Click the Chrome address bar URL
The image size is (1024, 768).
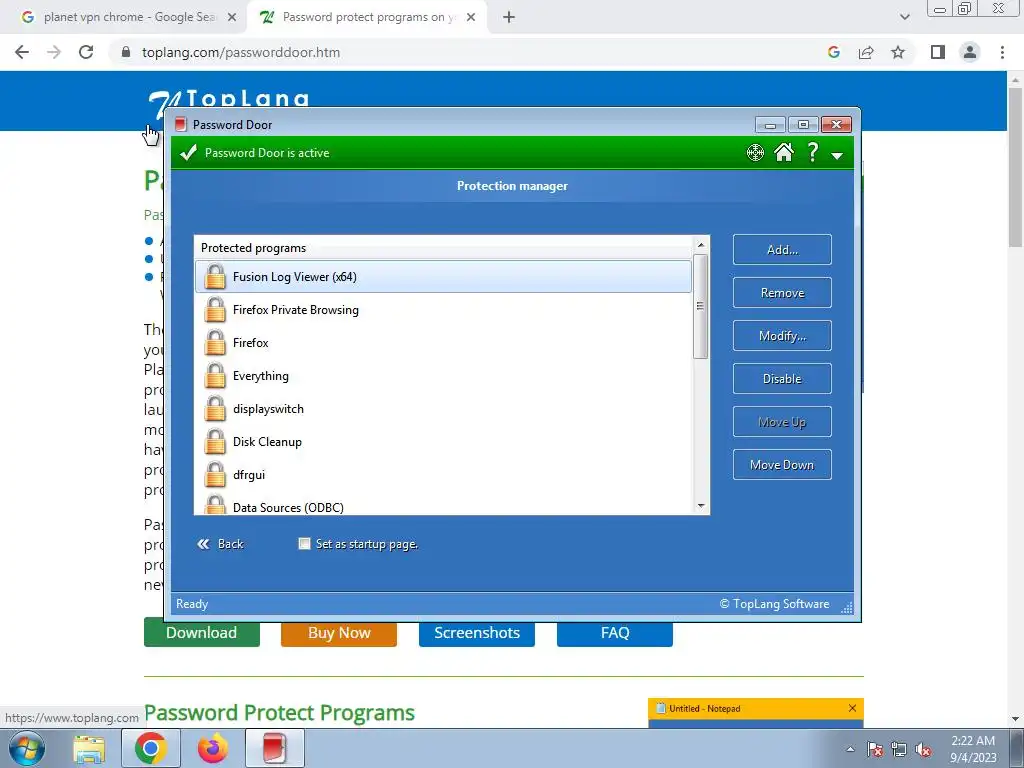pos(241,52)
